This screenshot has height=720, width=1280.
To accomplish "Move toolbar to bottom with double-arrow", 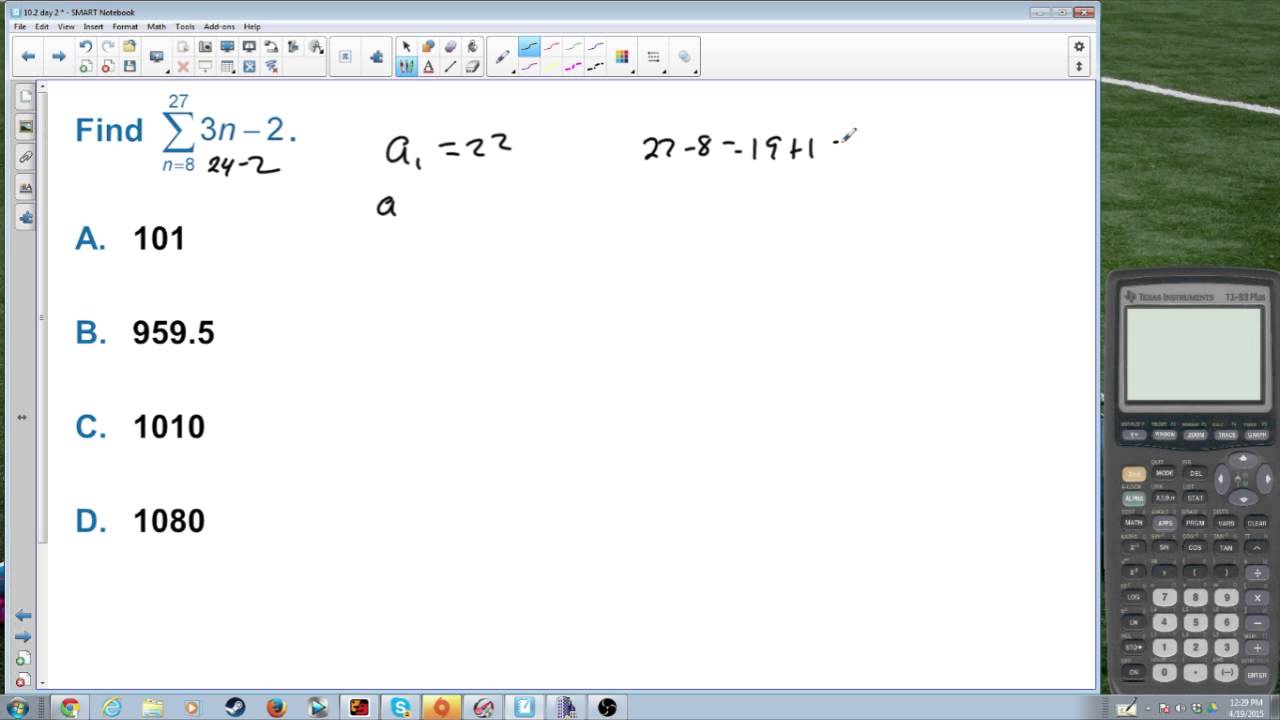I will click(x=1078, y=67).
